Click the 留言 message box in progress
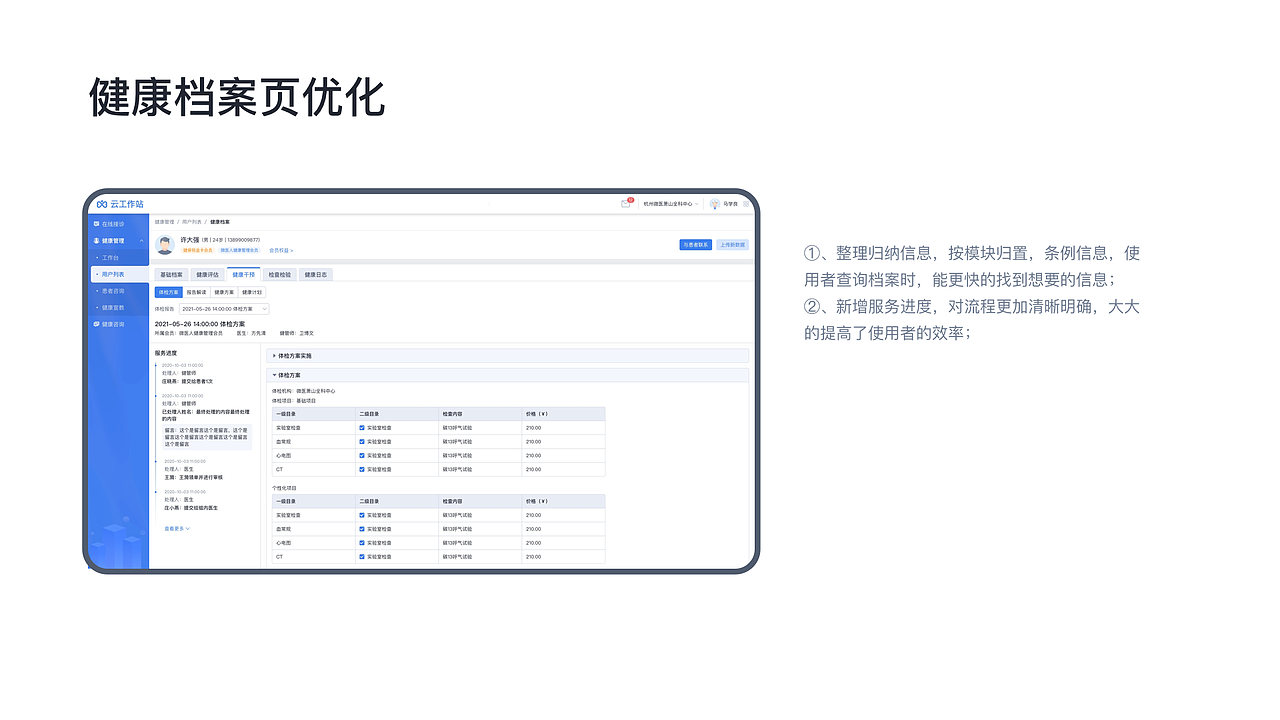 click(x=206, y=436)
